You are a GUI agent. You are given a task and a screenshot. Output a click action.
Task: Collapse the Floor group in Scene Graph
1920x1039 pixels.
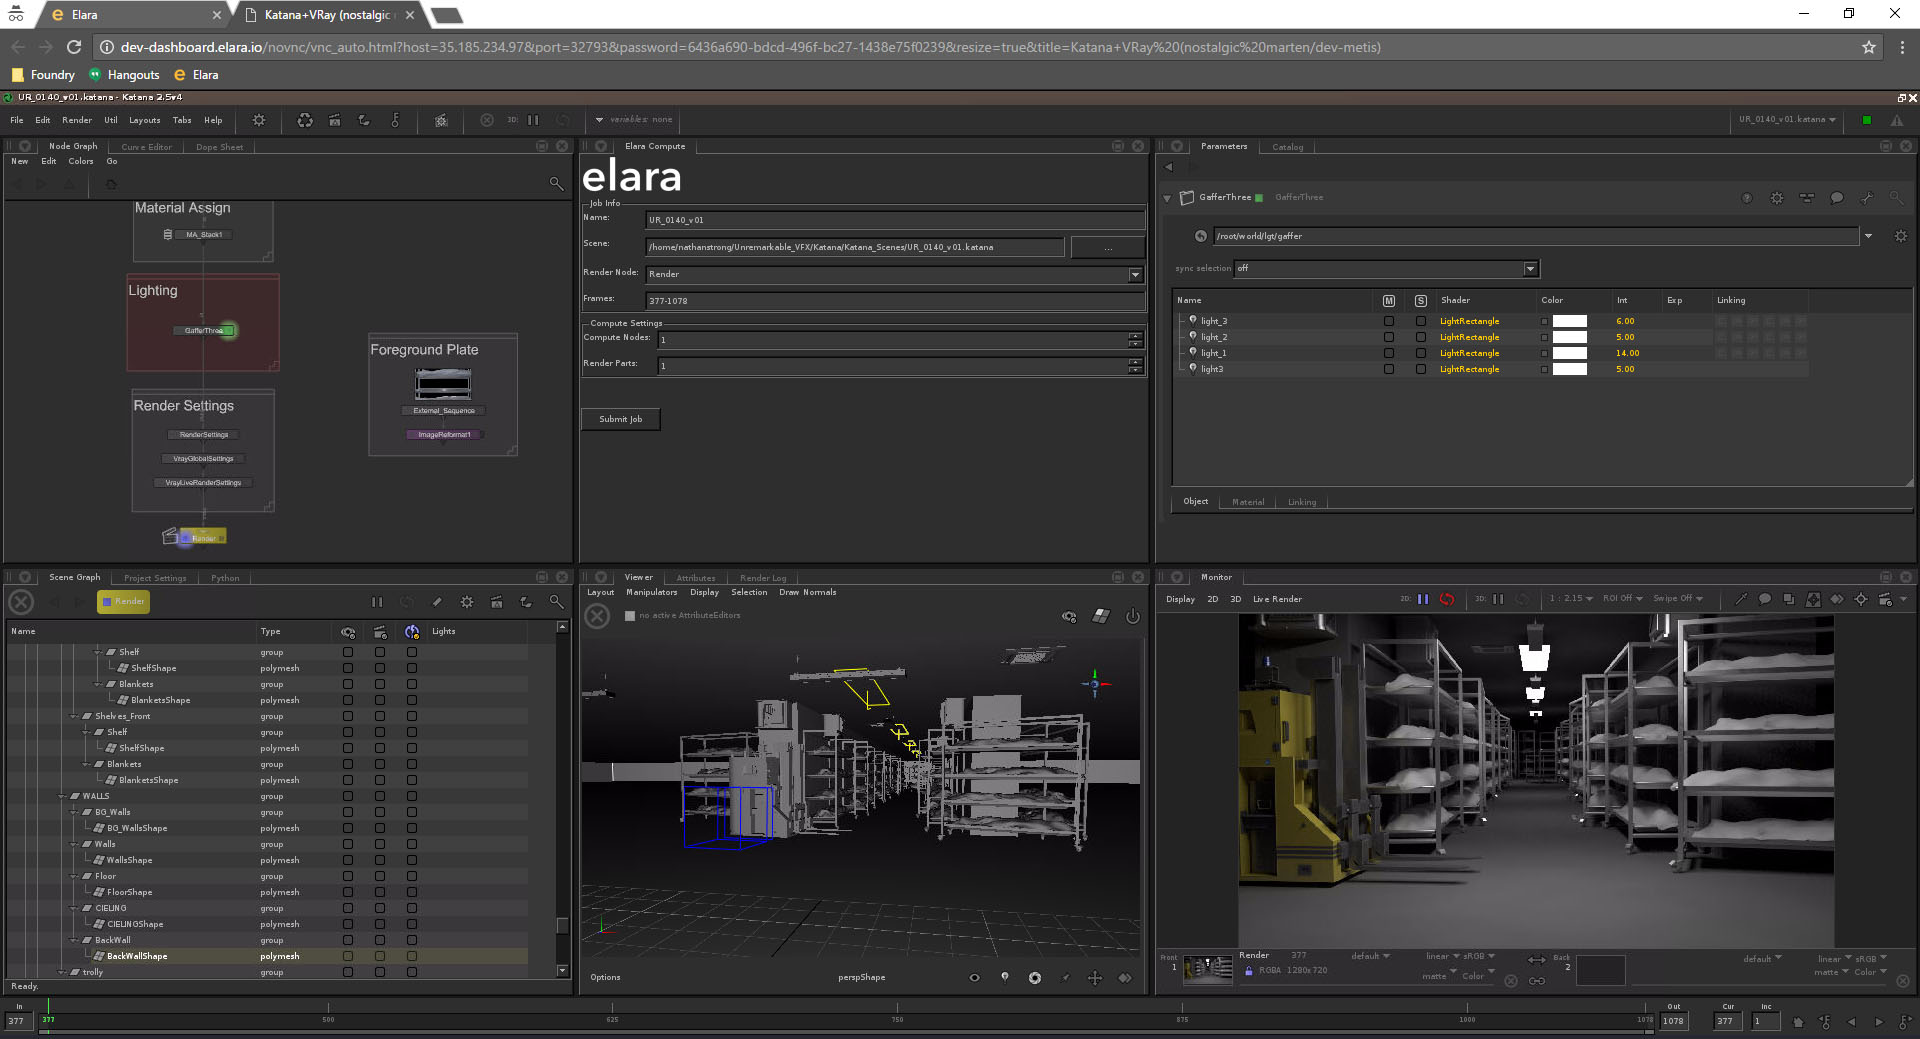(x=75, y=877)
